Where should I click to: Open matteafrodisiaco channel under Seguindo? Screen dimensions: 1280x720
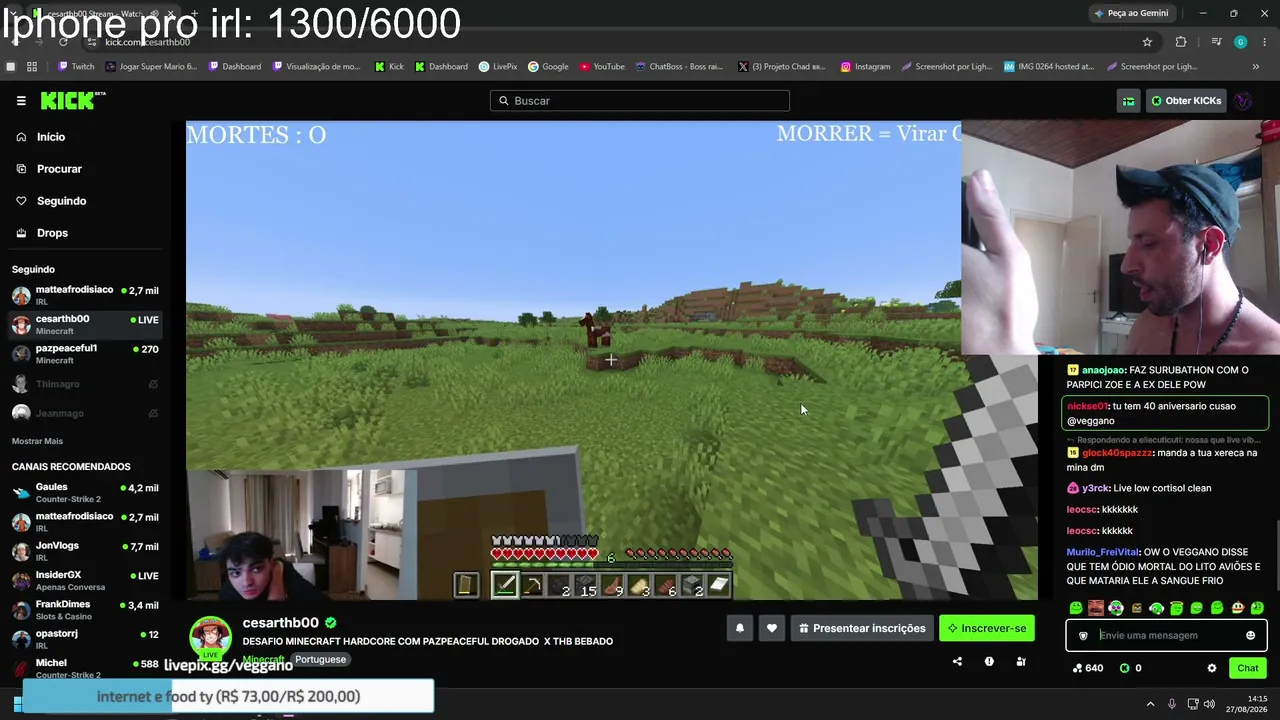(x=85, y=295)
